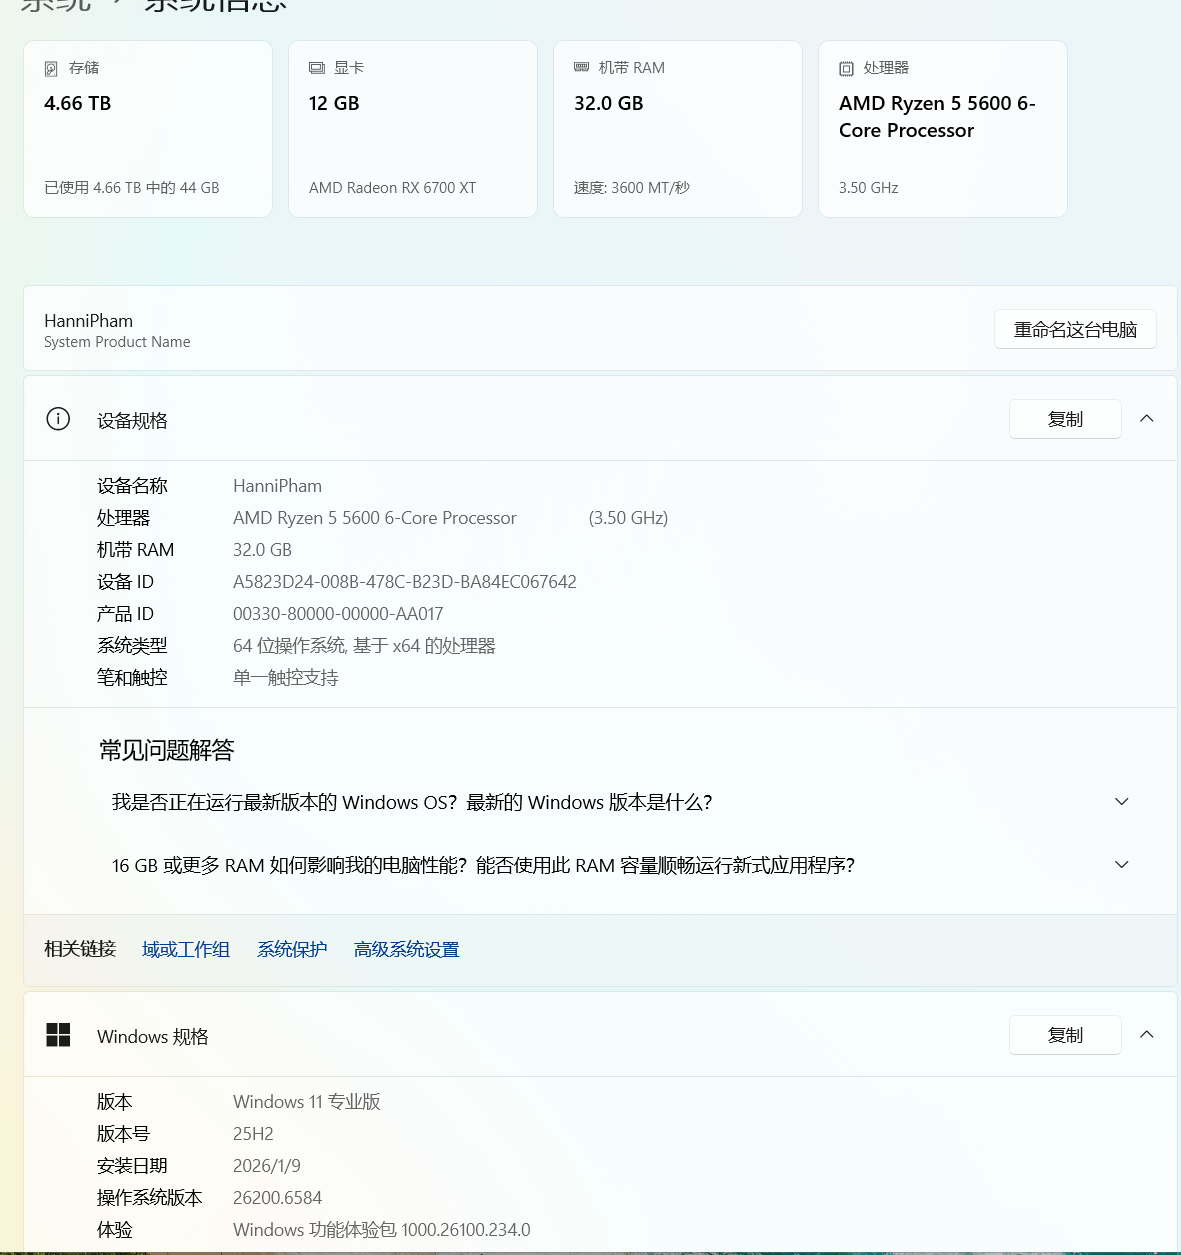Open the 12 GB graphics card tile
Image resolution: width=1181 pixels, height=1255 pixels.
[413, 129]
